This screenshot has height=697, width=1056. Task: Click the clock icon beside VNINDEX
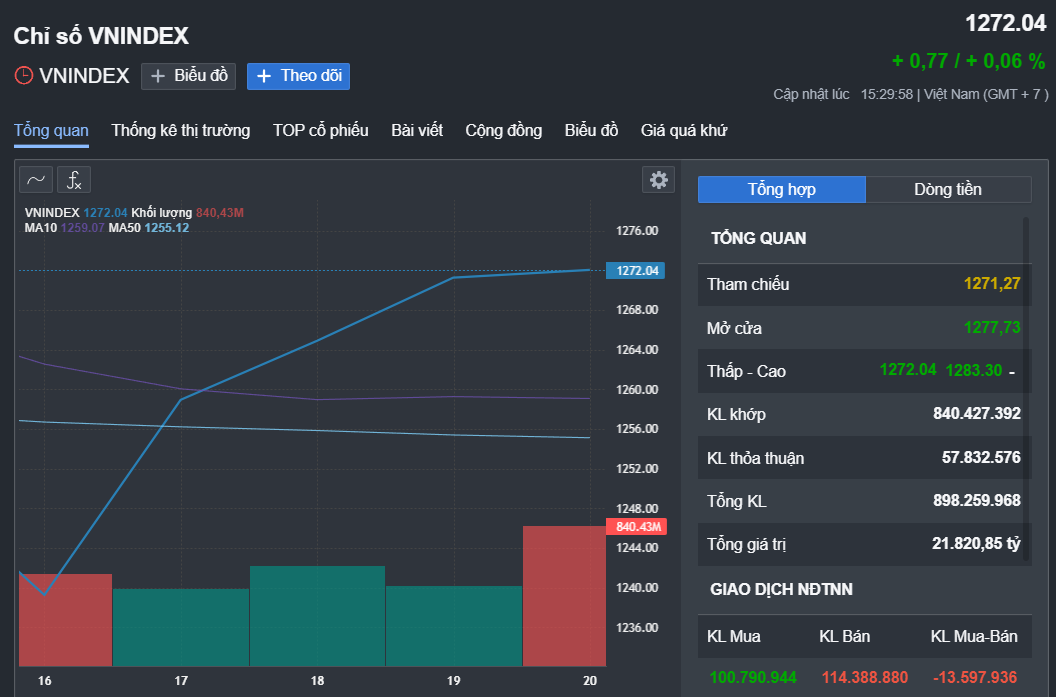[x=23, y=76]
